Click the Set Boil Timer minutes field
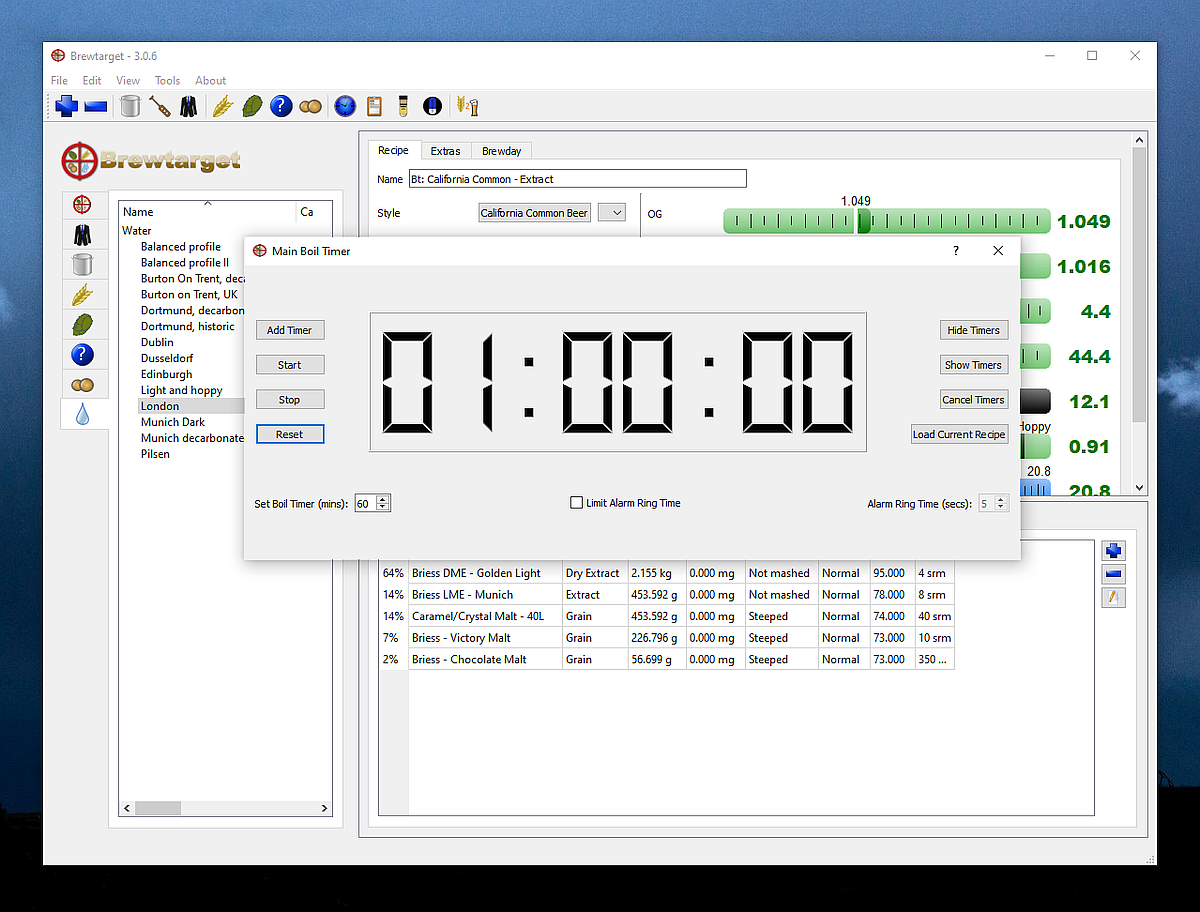 click(x=365, y=504)
